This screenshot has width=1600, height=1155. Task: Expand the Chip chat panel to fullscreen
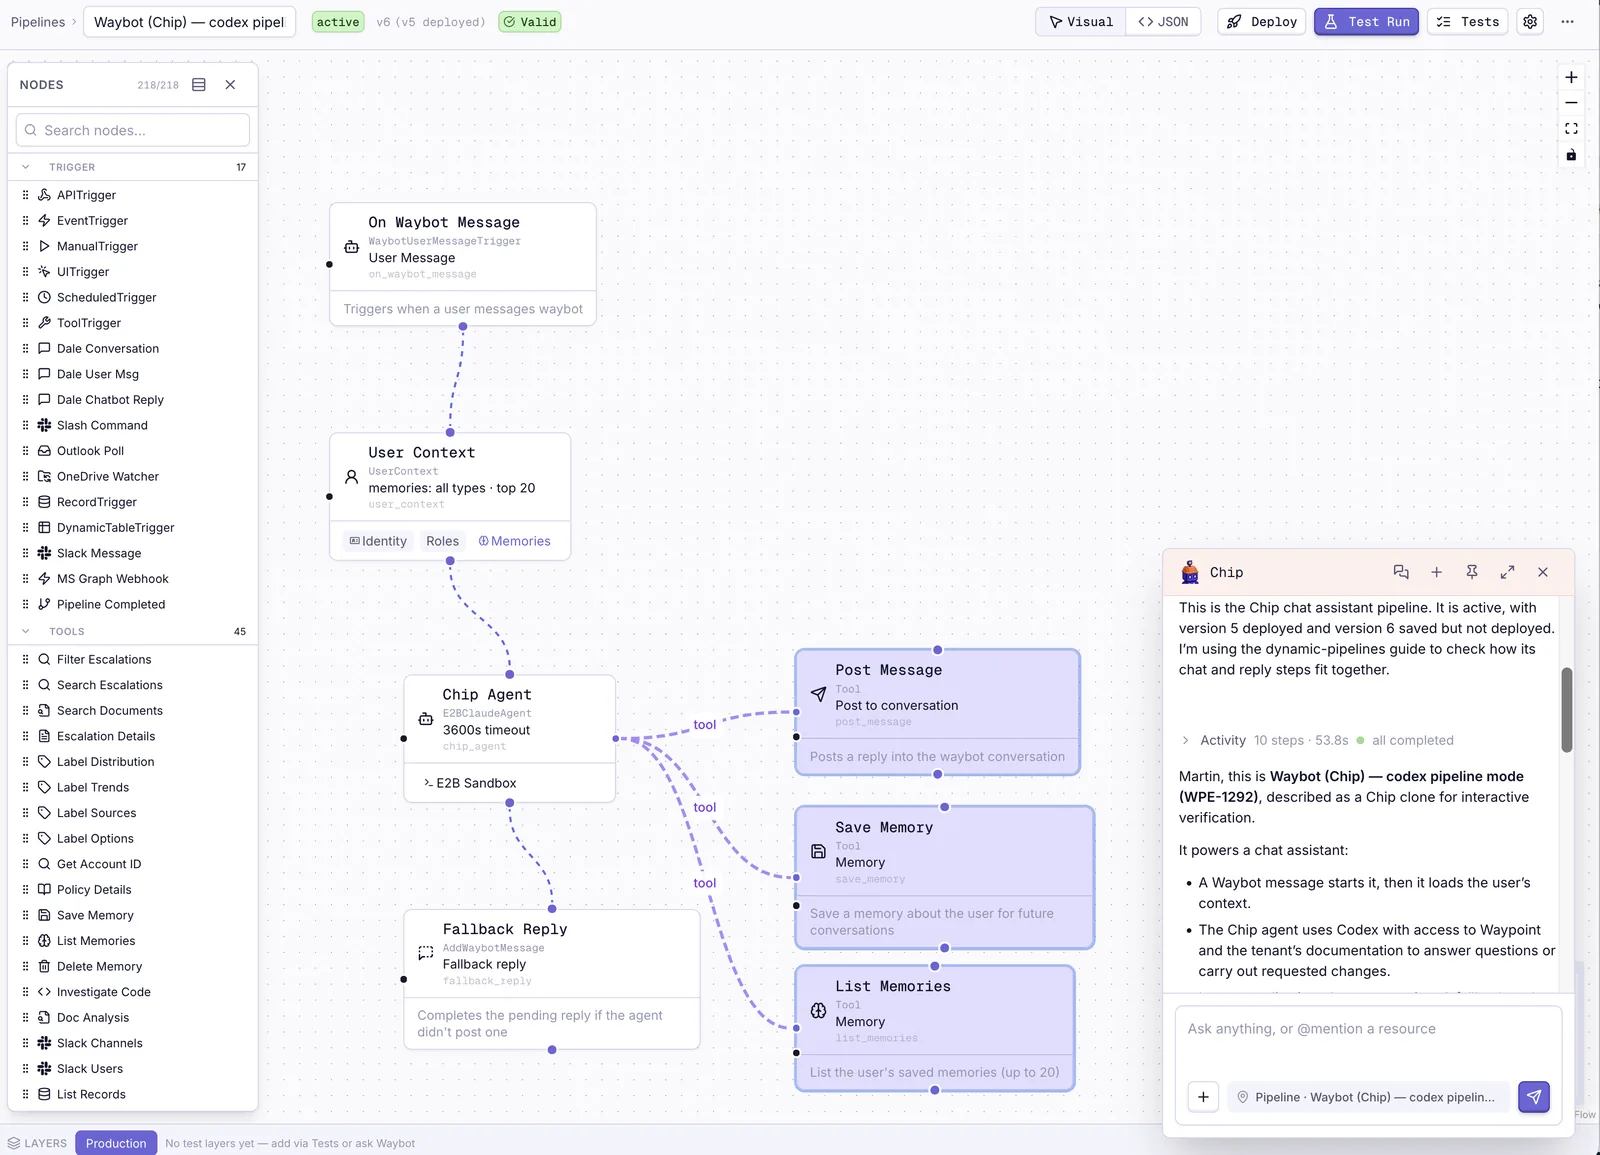(x=1507, y=572)
